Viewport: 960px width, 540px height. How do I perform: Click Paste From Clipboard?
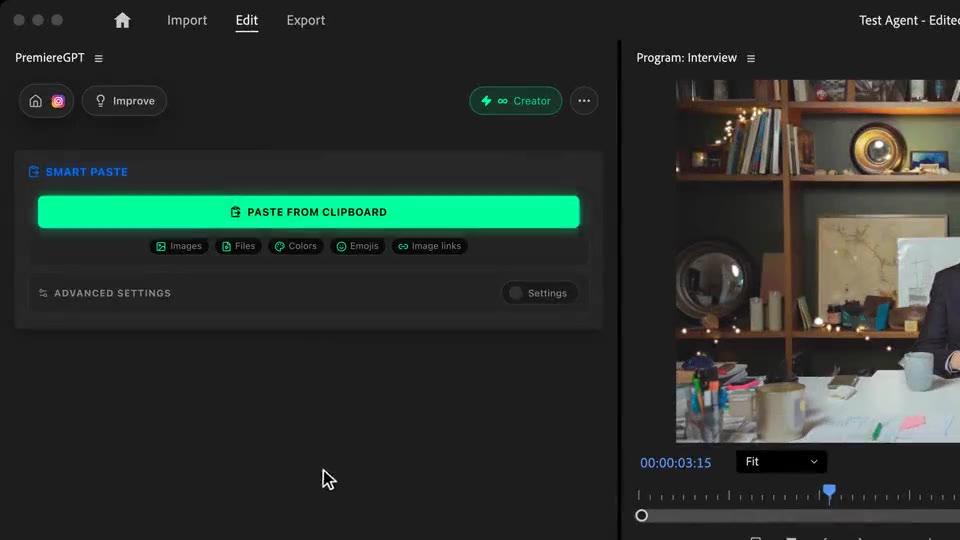pos(309,212)
